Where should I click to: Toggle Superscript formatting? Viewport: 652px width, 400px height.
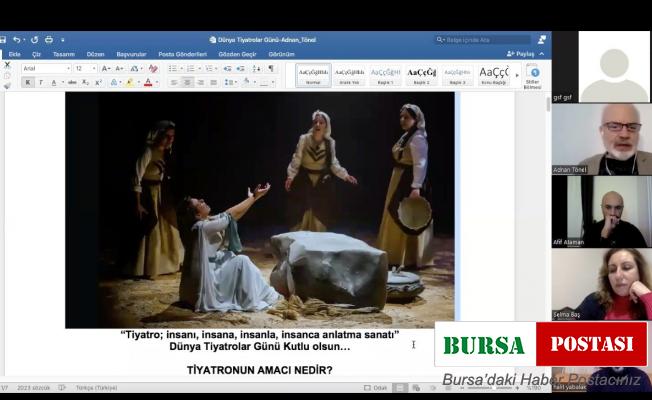pyautogui.click(x=98, y=82)
